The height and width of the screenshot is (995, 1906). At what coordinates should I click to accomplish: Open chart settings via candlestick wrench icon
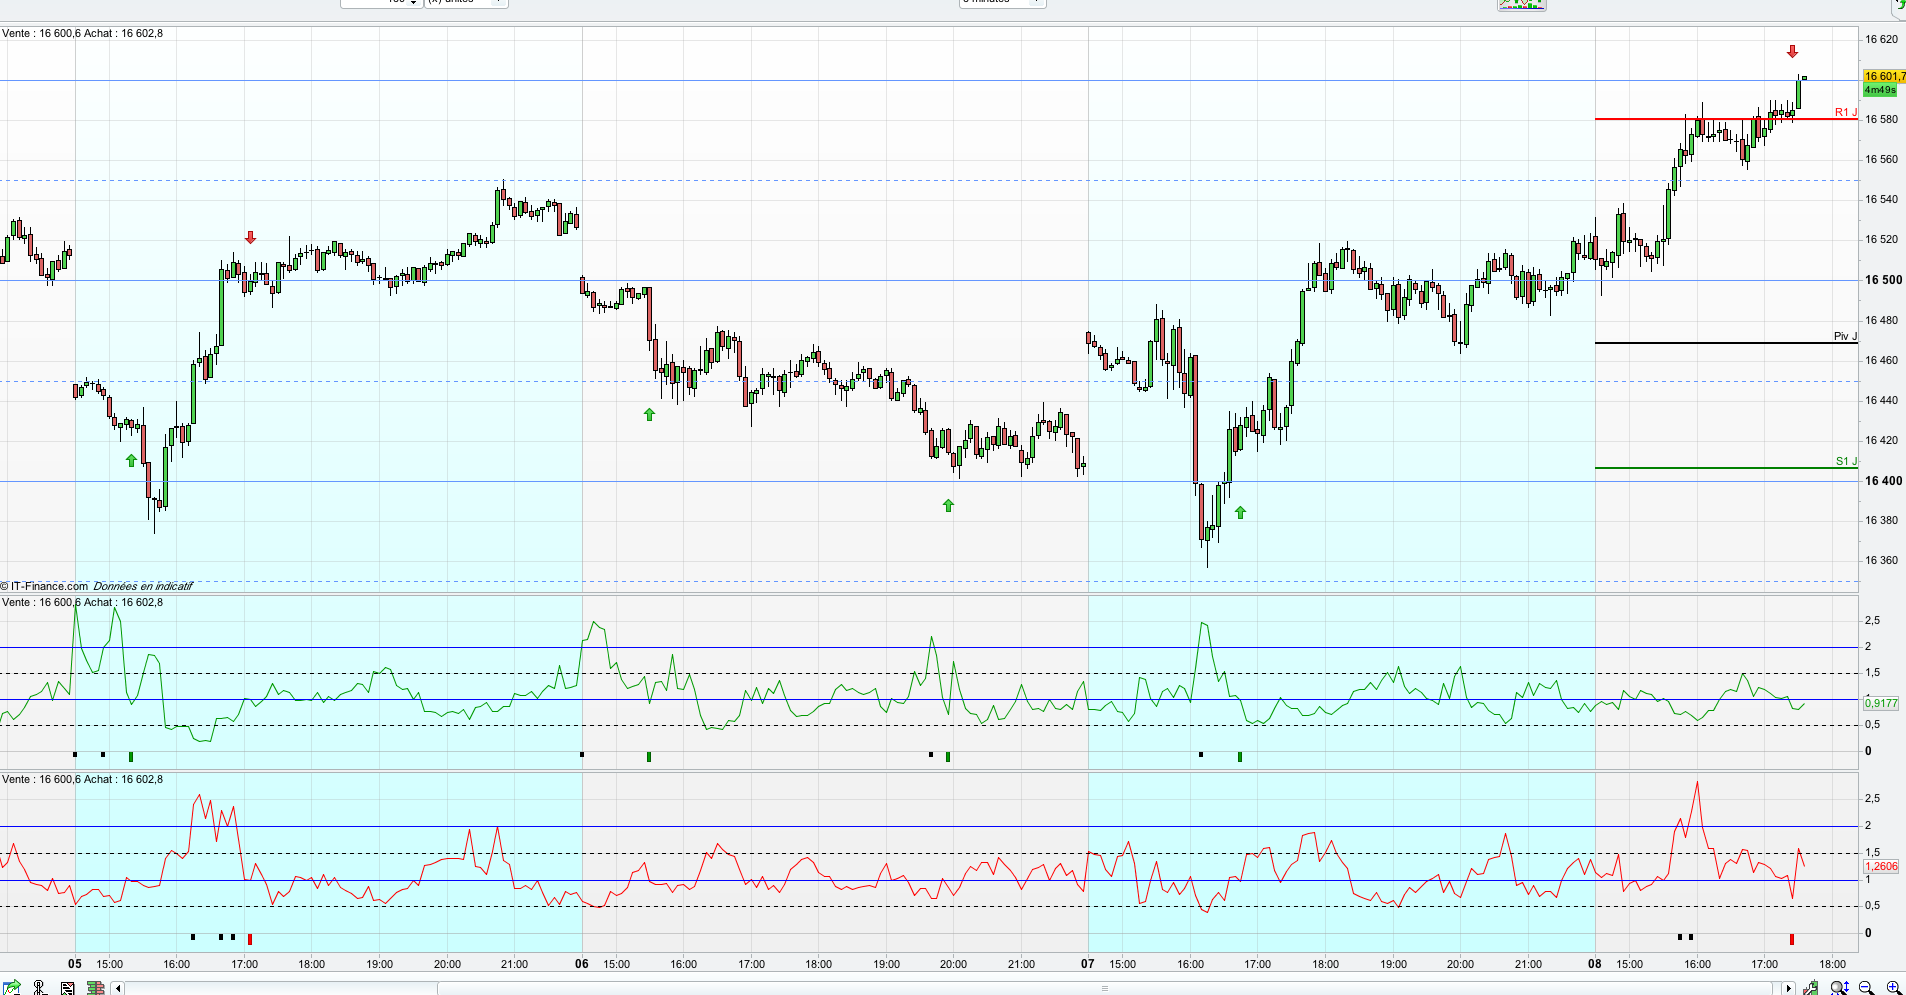[x=1811, y=988]
